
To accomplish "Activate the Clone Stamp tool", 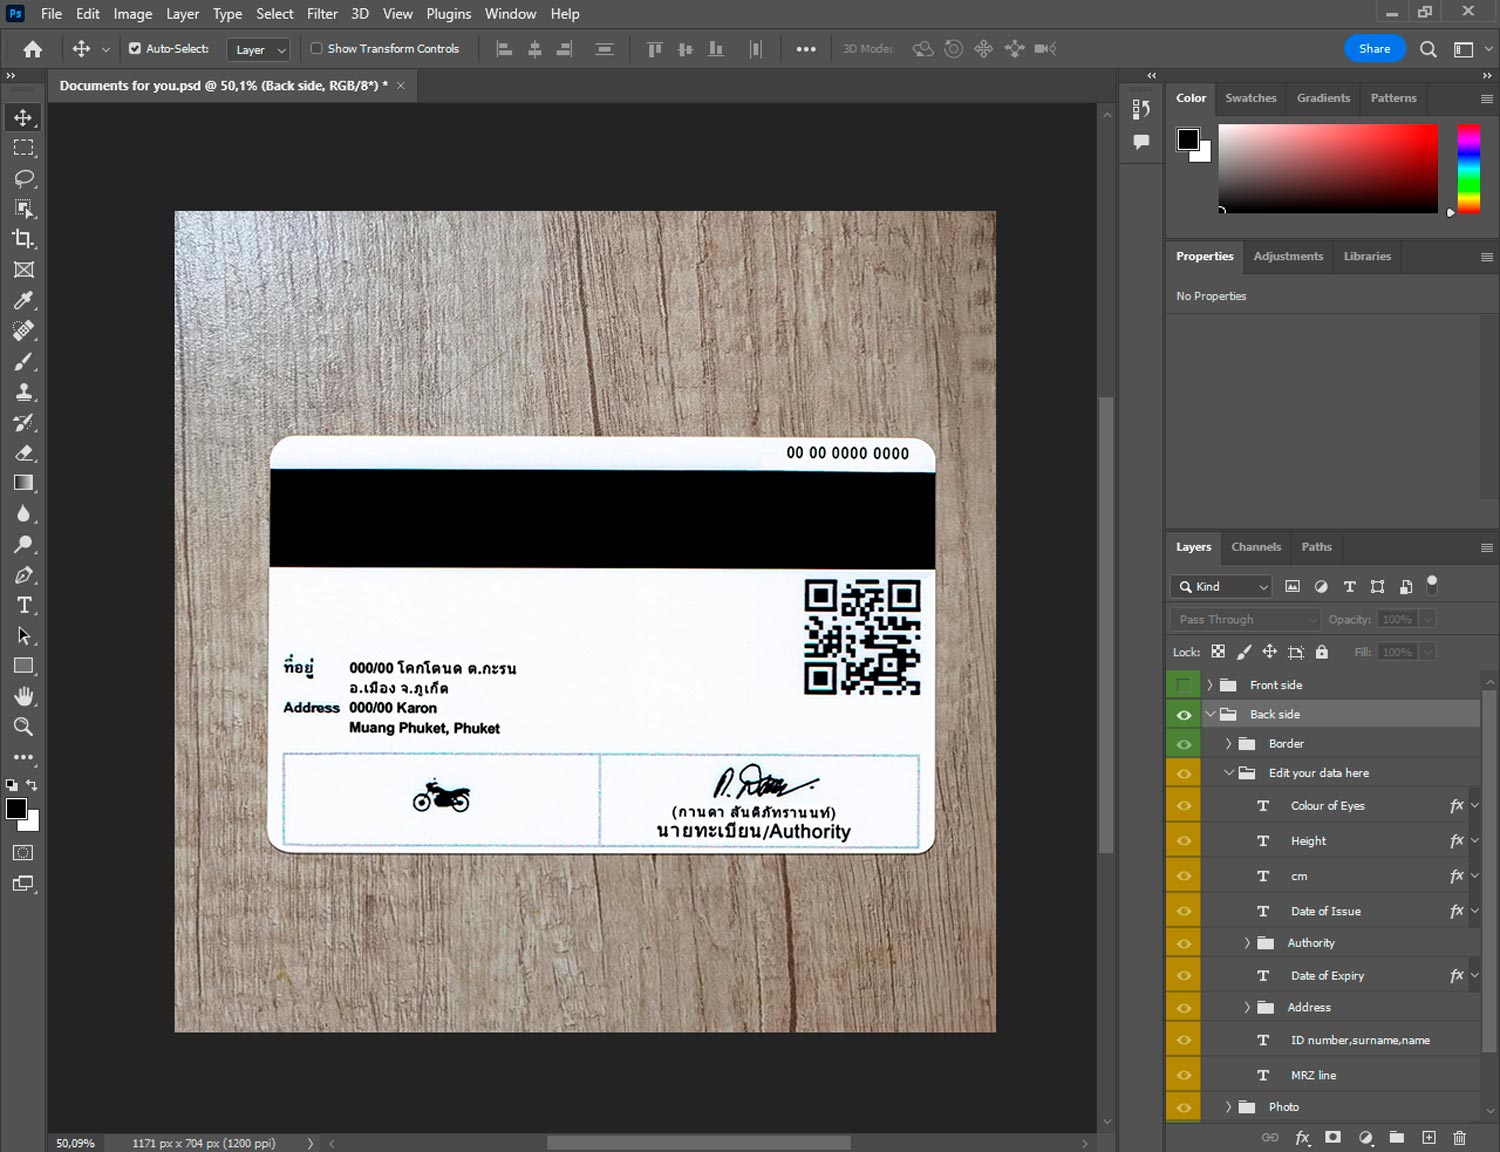I will (x=23, y=392).
